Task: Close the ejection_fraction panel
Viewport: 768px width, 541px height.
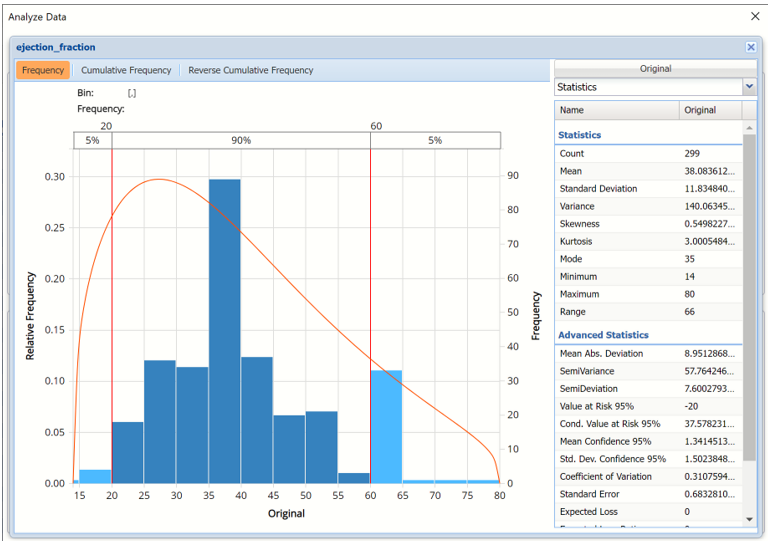Action: pyautogui.click(x=750, y=47)
